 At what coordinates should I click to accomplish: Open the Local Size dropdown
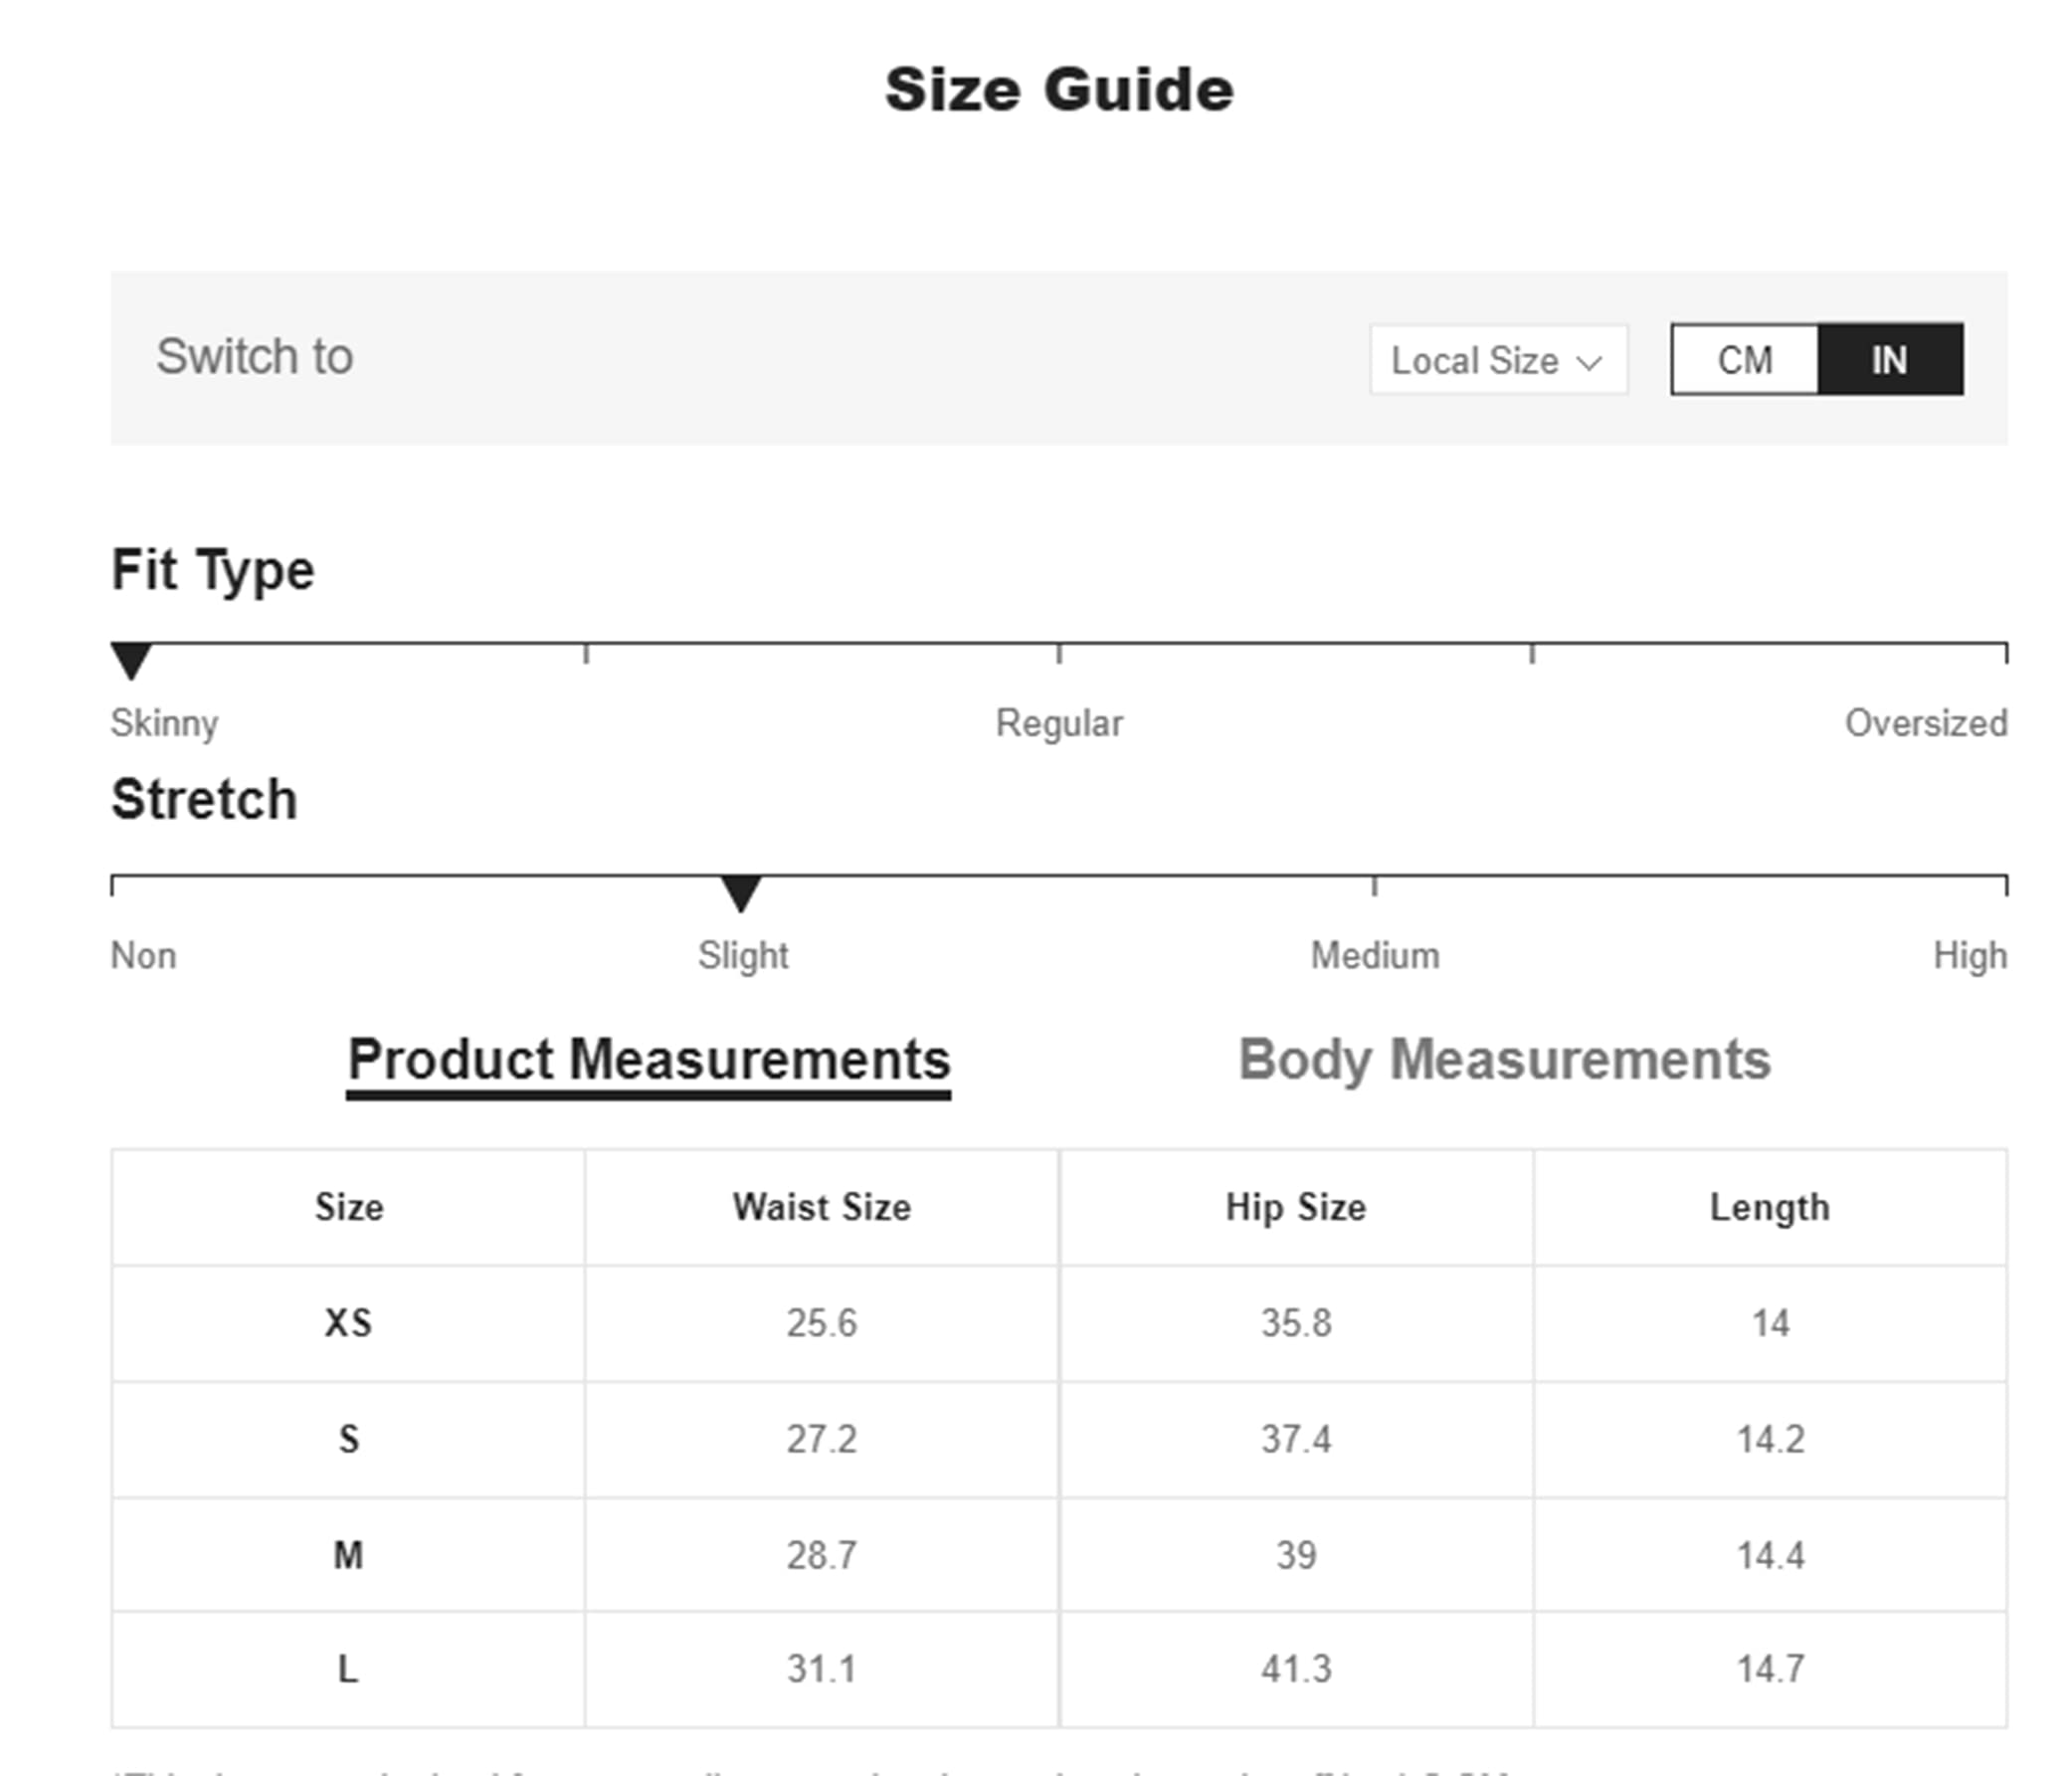coord(1497,360)
